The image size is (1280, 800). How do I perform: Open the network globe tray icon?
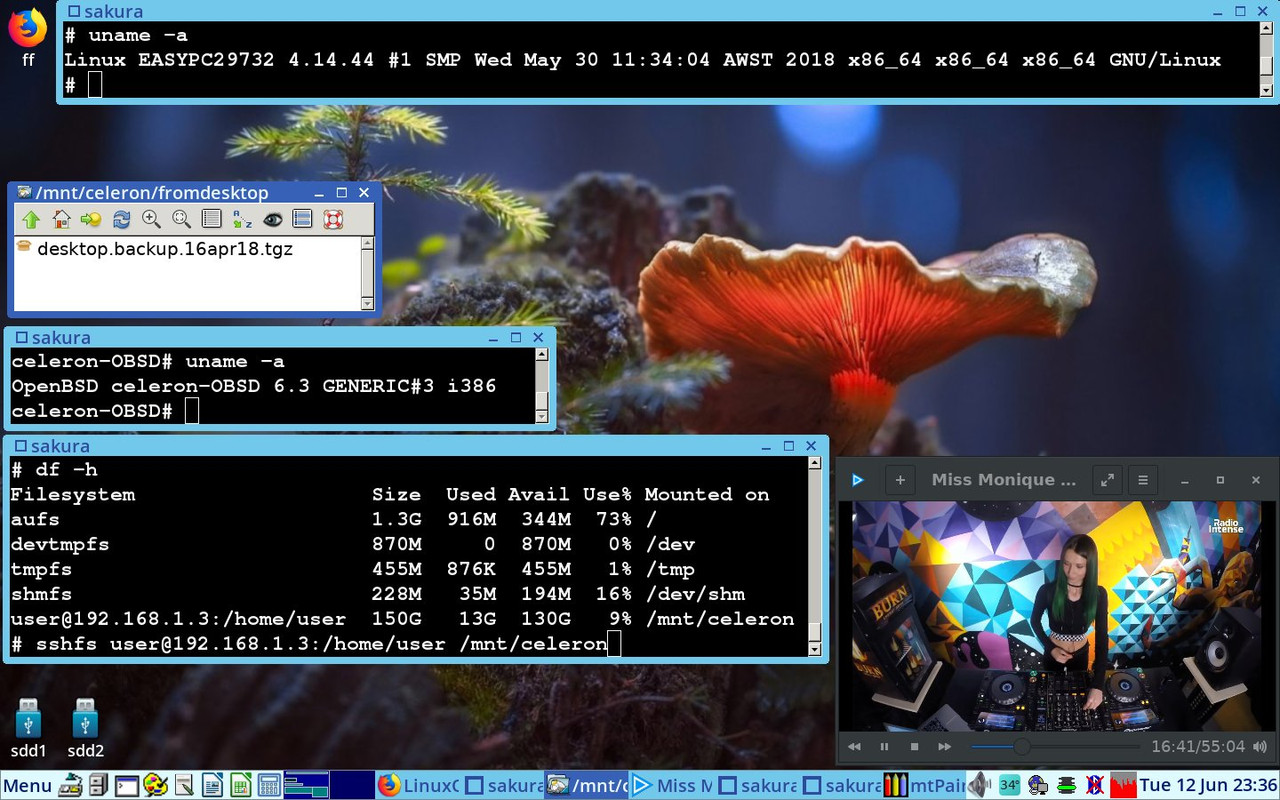click(1038, 786)
